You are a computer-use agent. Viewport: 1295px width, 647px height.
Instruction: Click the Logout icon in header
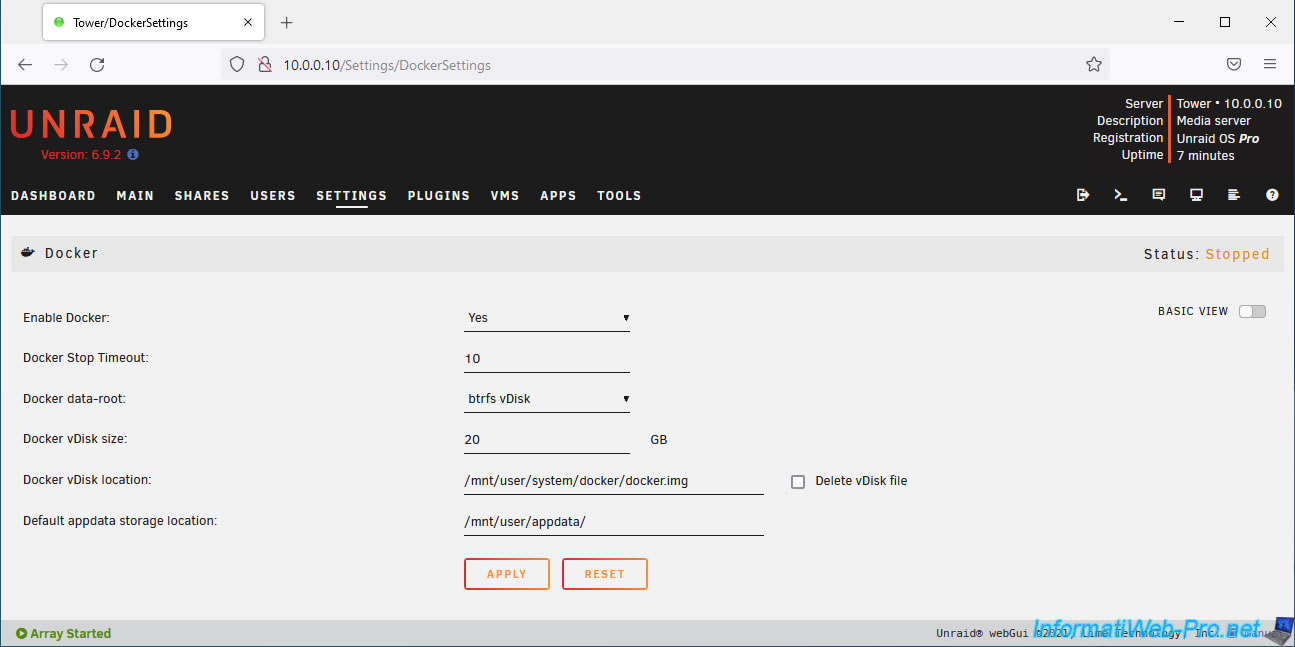1083,195
